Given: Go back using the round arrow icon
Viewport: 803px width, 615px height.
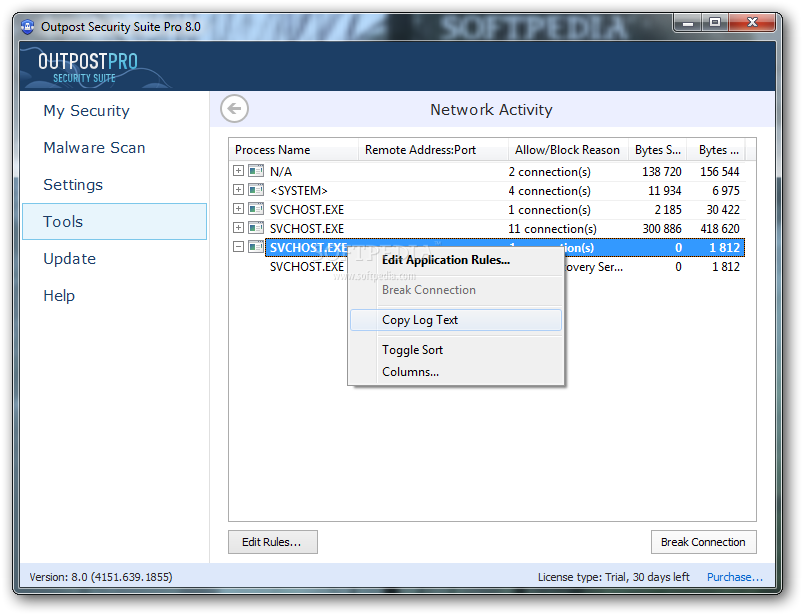Looking at the screenshot, I should click(235, 109).
